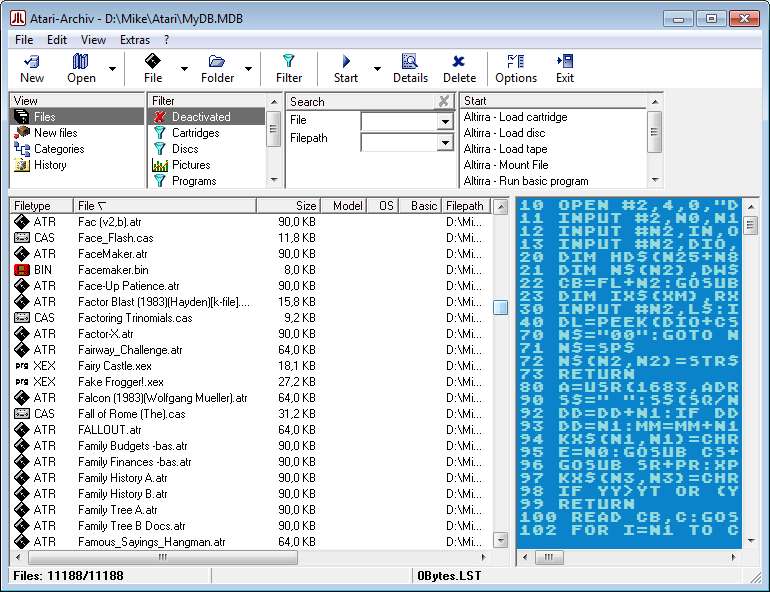Screen dimensions: 770x592
Task: Select Files in the View panel
Action: (77, 117)
